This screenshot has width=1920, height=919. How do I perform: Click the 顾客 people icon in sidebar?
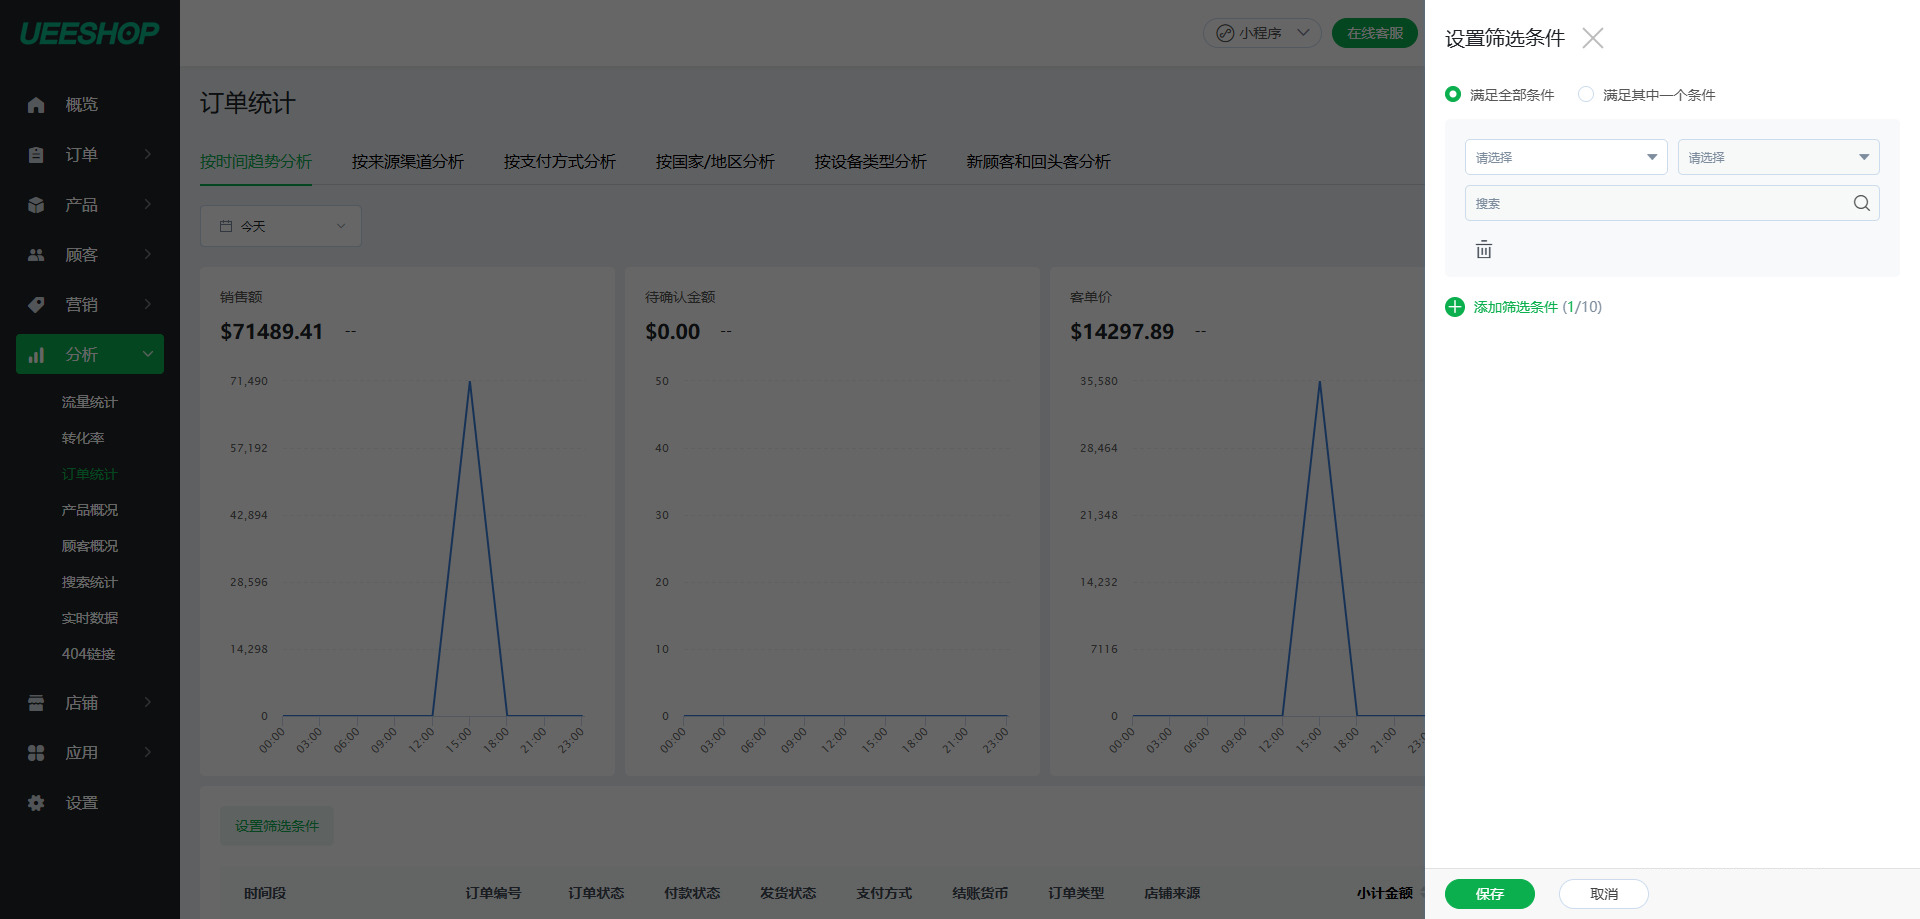click(36, 255)
